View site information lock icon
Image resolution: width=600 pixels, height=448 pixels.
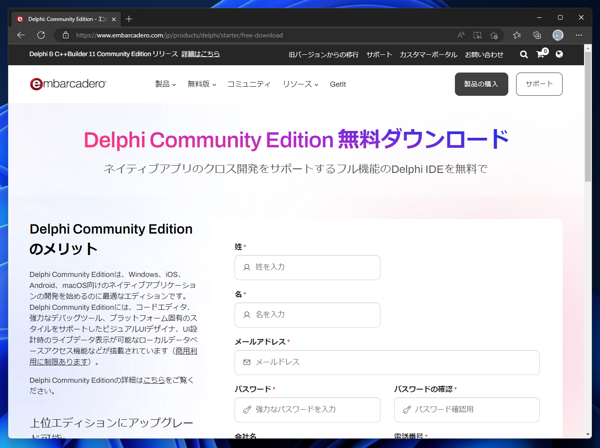pos(66,35)
